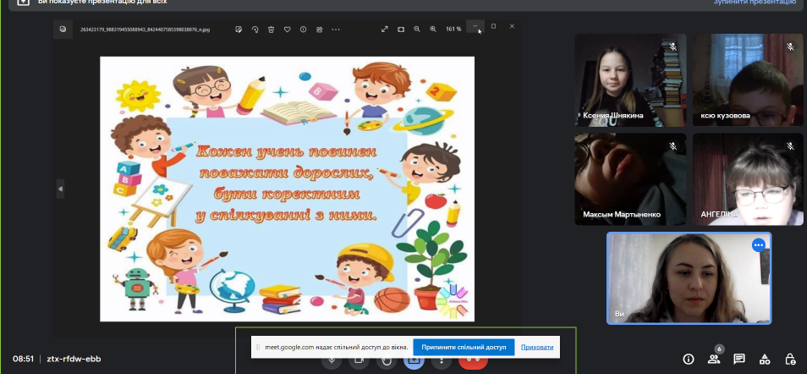This screenshot has width=807, height=374.
Task: Click the sharing banner drag handle
Action: [258, 347]
